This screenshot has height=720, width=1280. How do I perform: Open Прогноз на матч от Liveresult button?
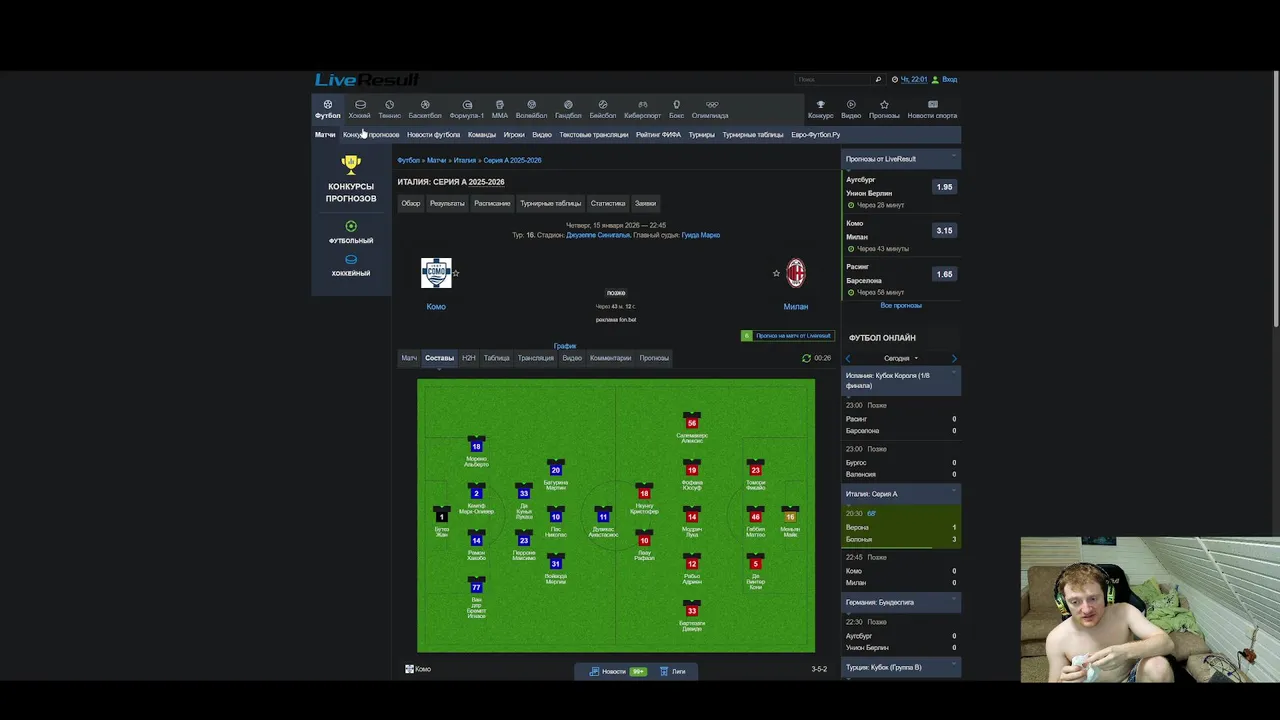click(787, 336)
